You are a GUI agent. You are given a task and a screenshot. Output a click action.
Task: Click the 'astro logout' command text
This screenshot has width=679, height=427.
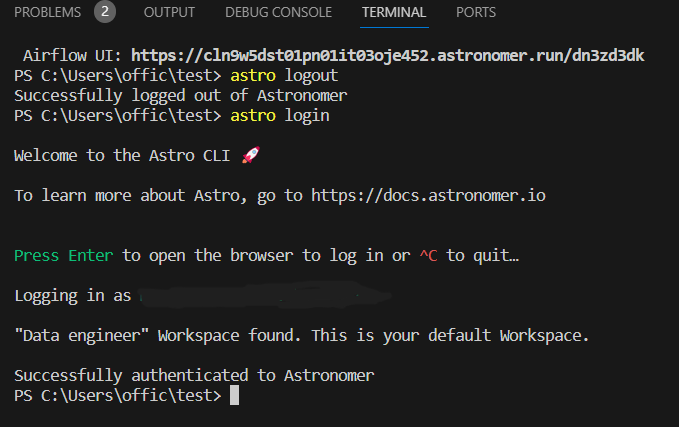coord(284,76)
